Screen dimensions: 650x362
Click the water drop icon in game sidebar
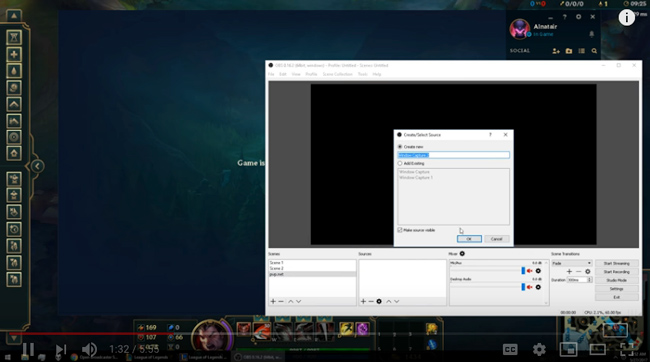click(x=14, y=71)
